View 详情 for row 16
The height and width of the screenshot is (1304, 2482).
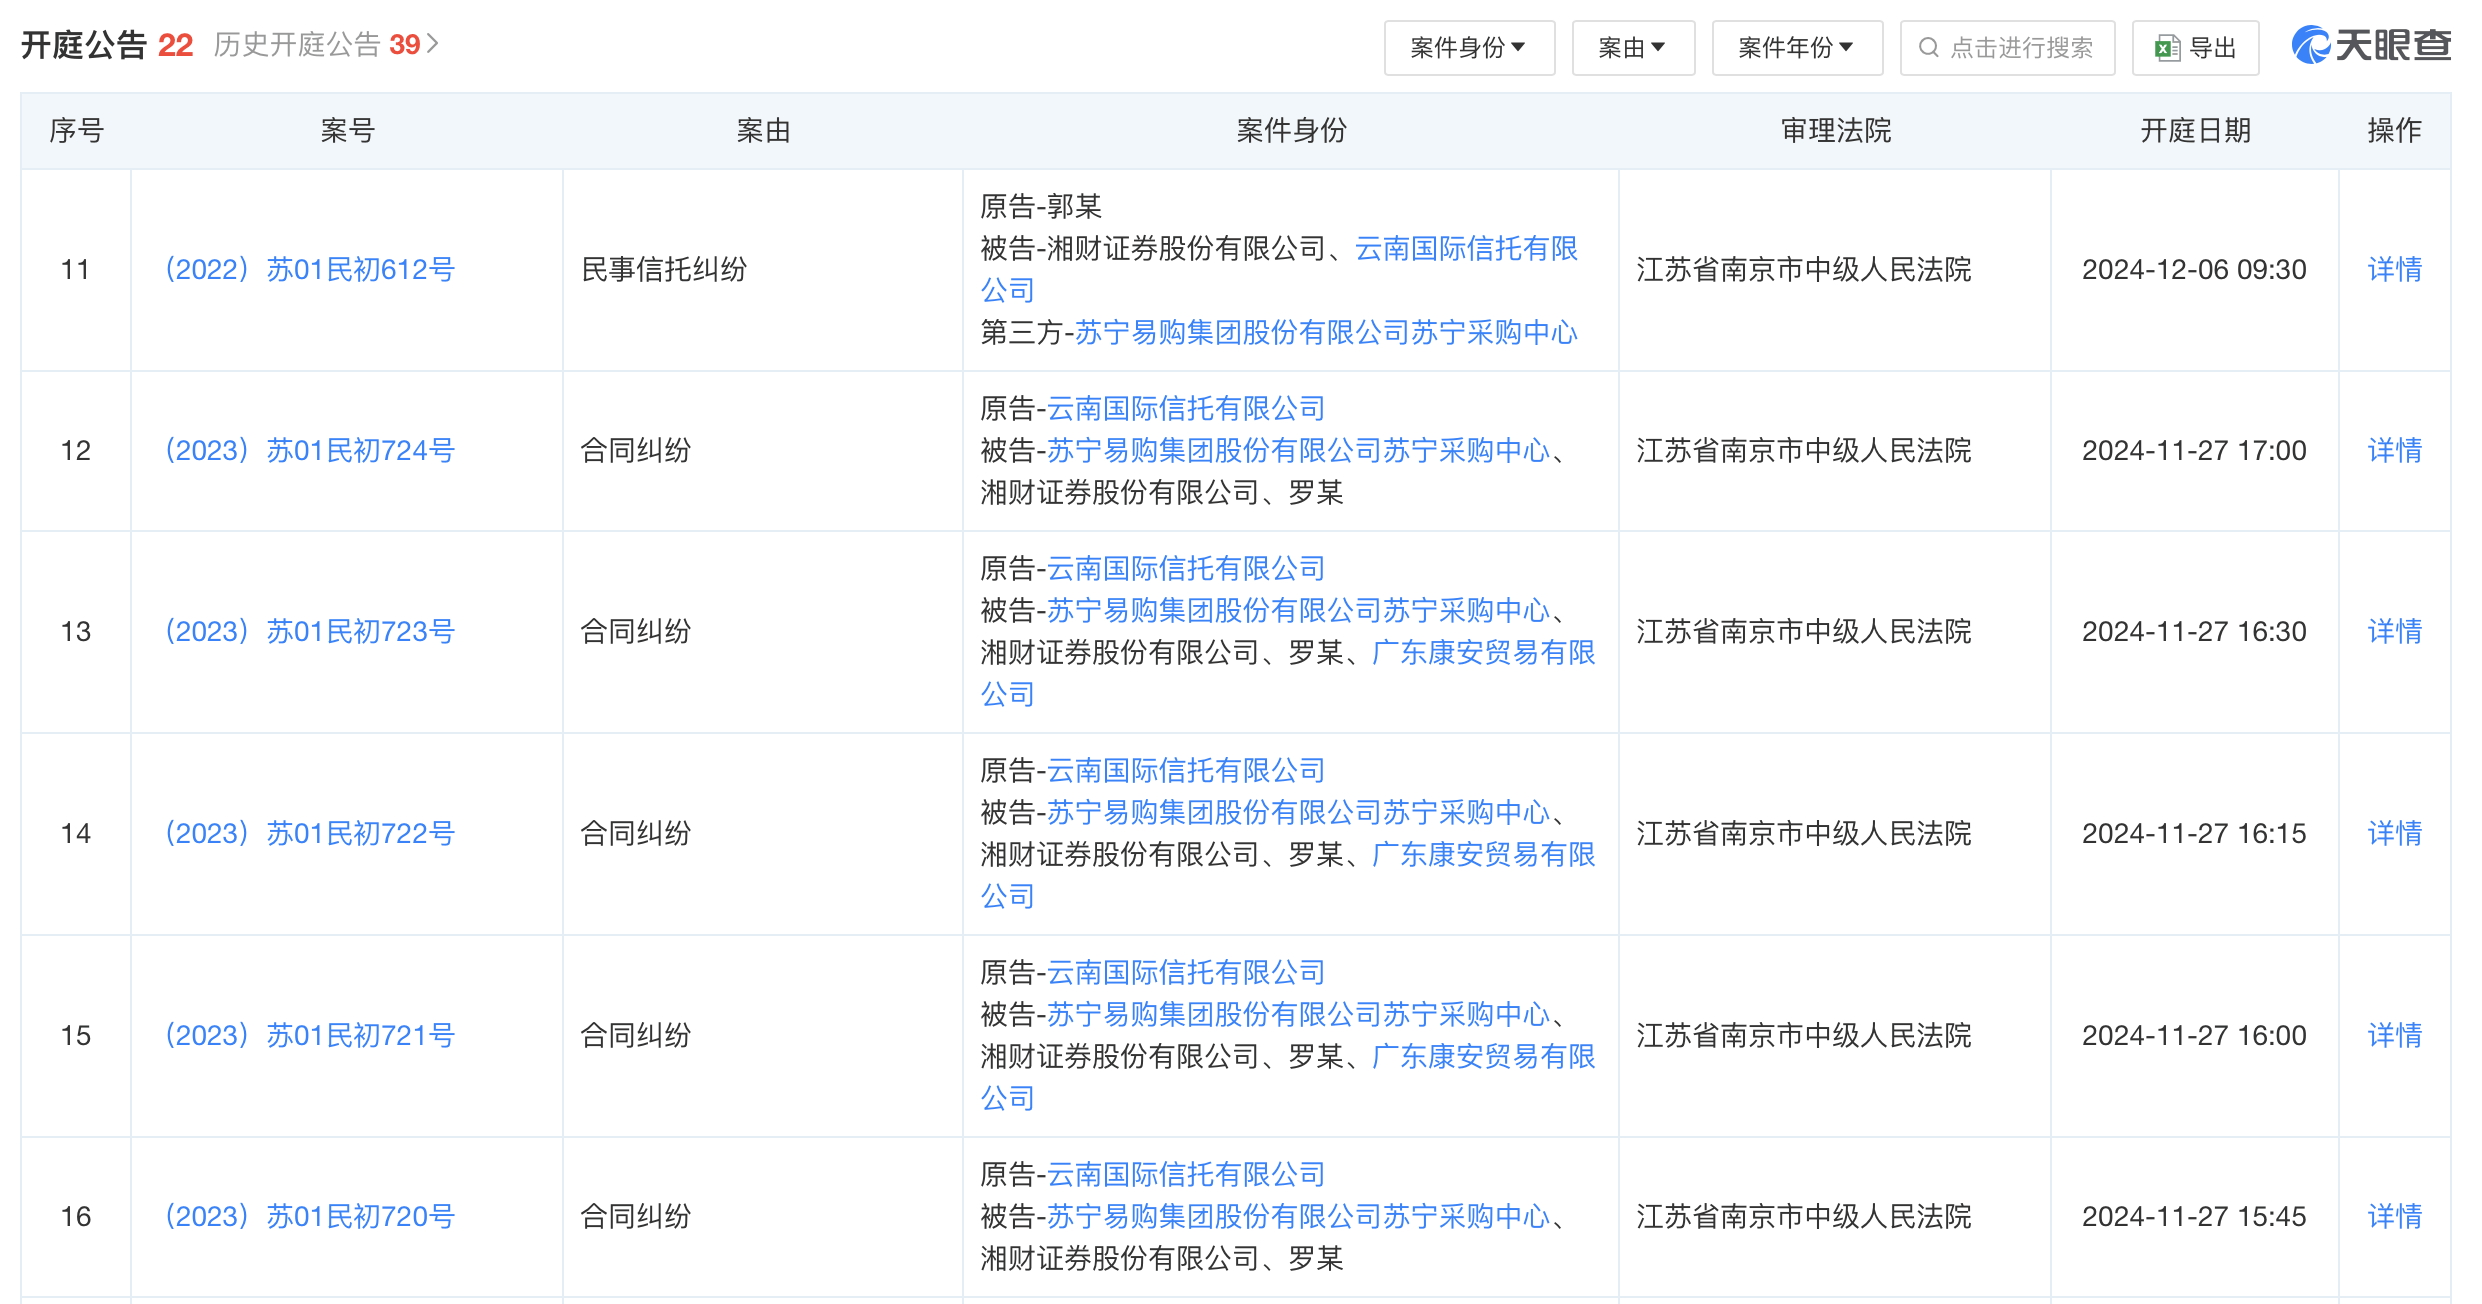(x=2394, y=1216)
